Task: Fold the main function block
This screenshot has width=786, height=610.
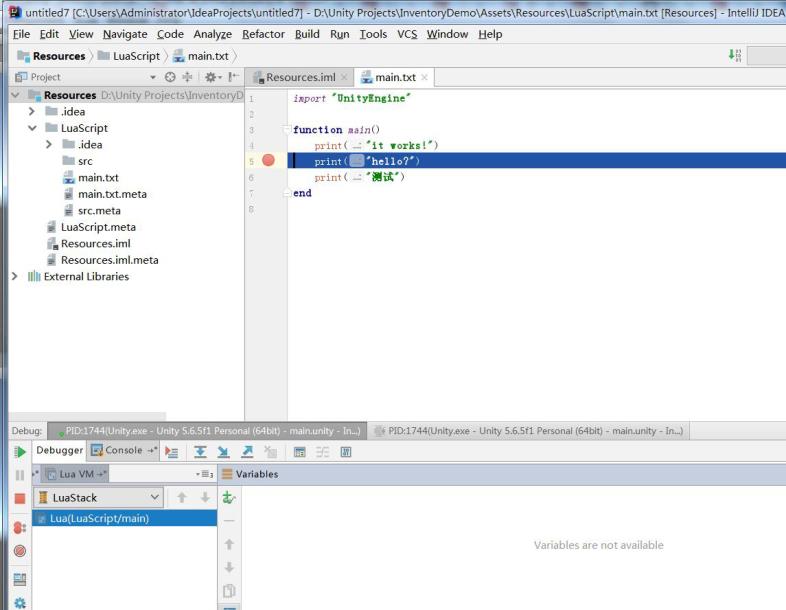Action: click(287, 130)
